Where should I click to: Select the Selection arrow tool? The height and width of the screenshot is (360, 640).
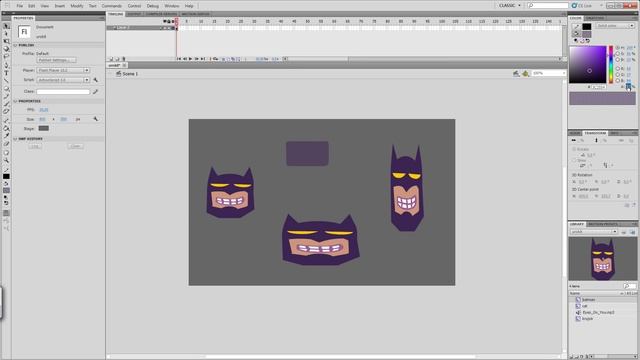click(6, 26)
